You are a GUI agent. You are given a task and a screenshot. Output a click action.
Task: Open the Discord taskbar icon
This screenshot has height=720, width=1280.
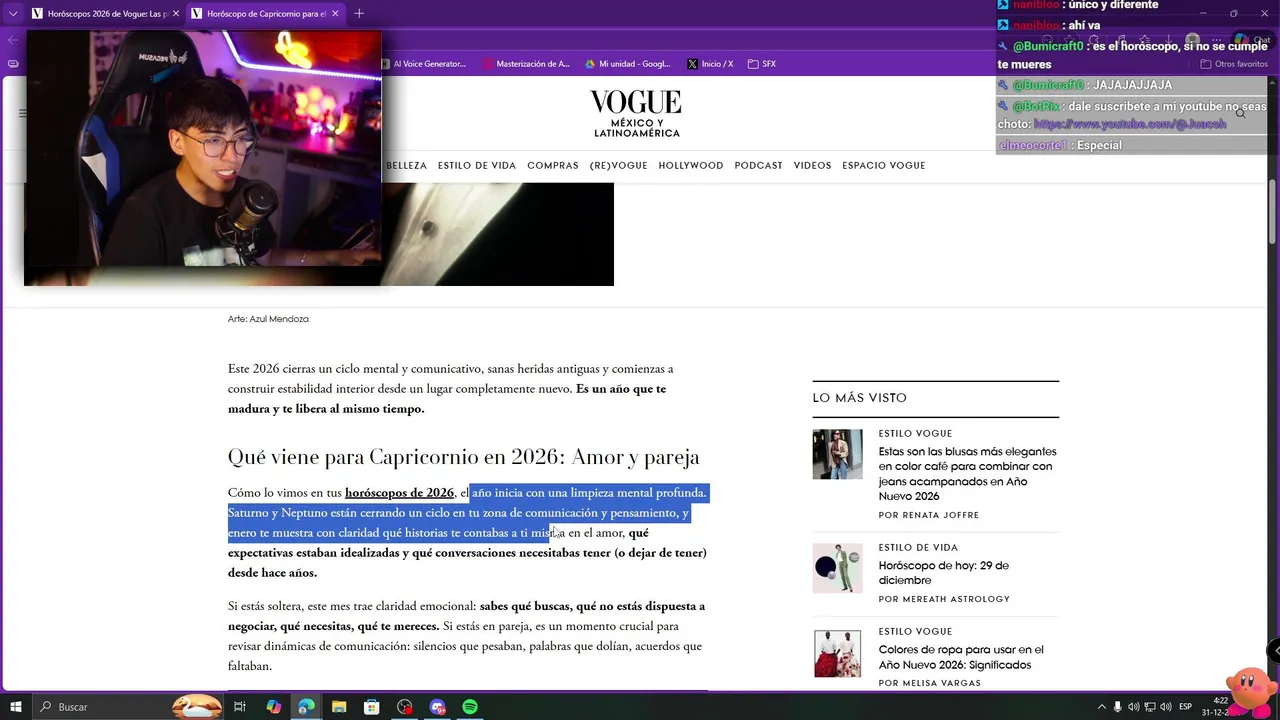(x=437, y=707)
